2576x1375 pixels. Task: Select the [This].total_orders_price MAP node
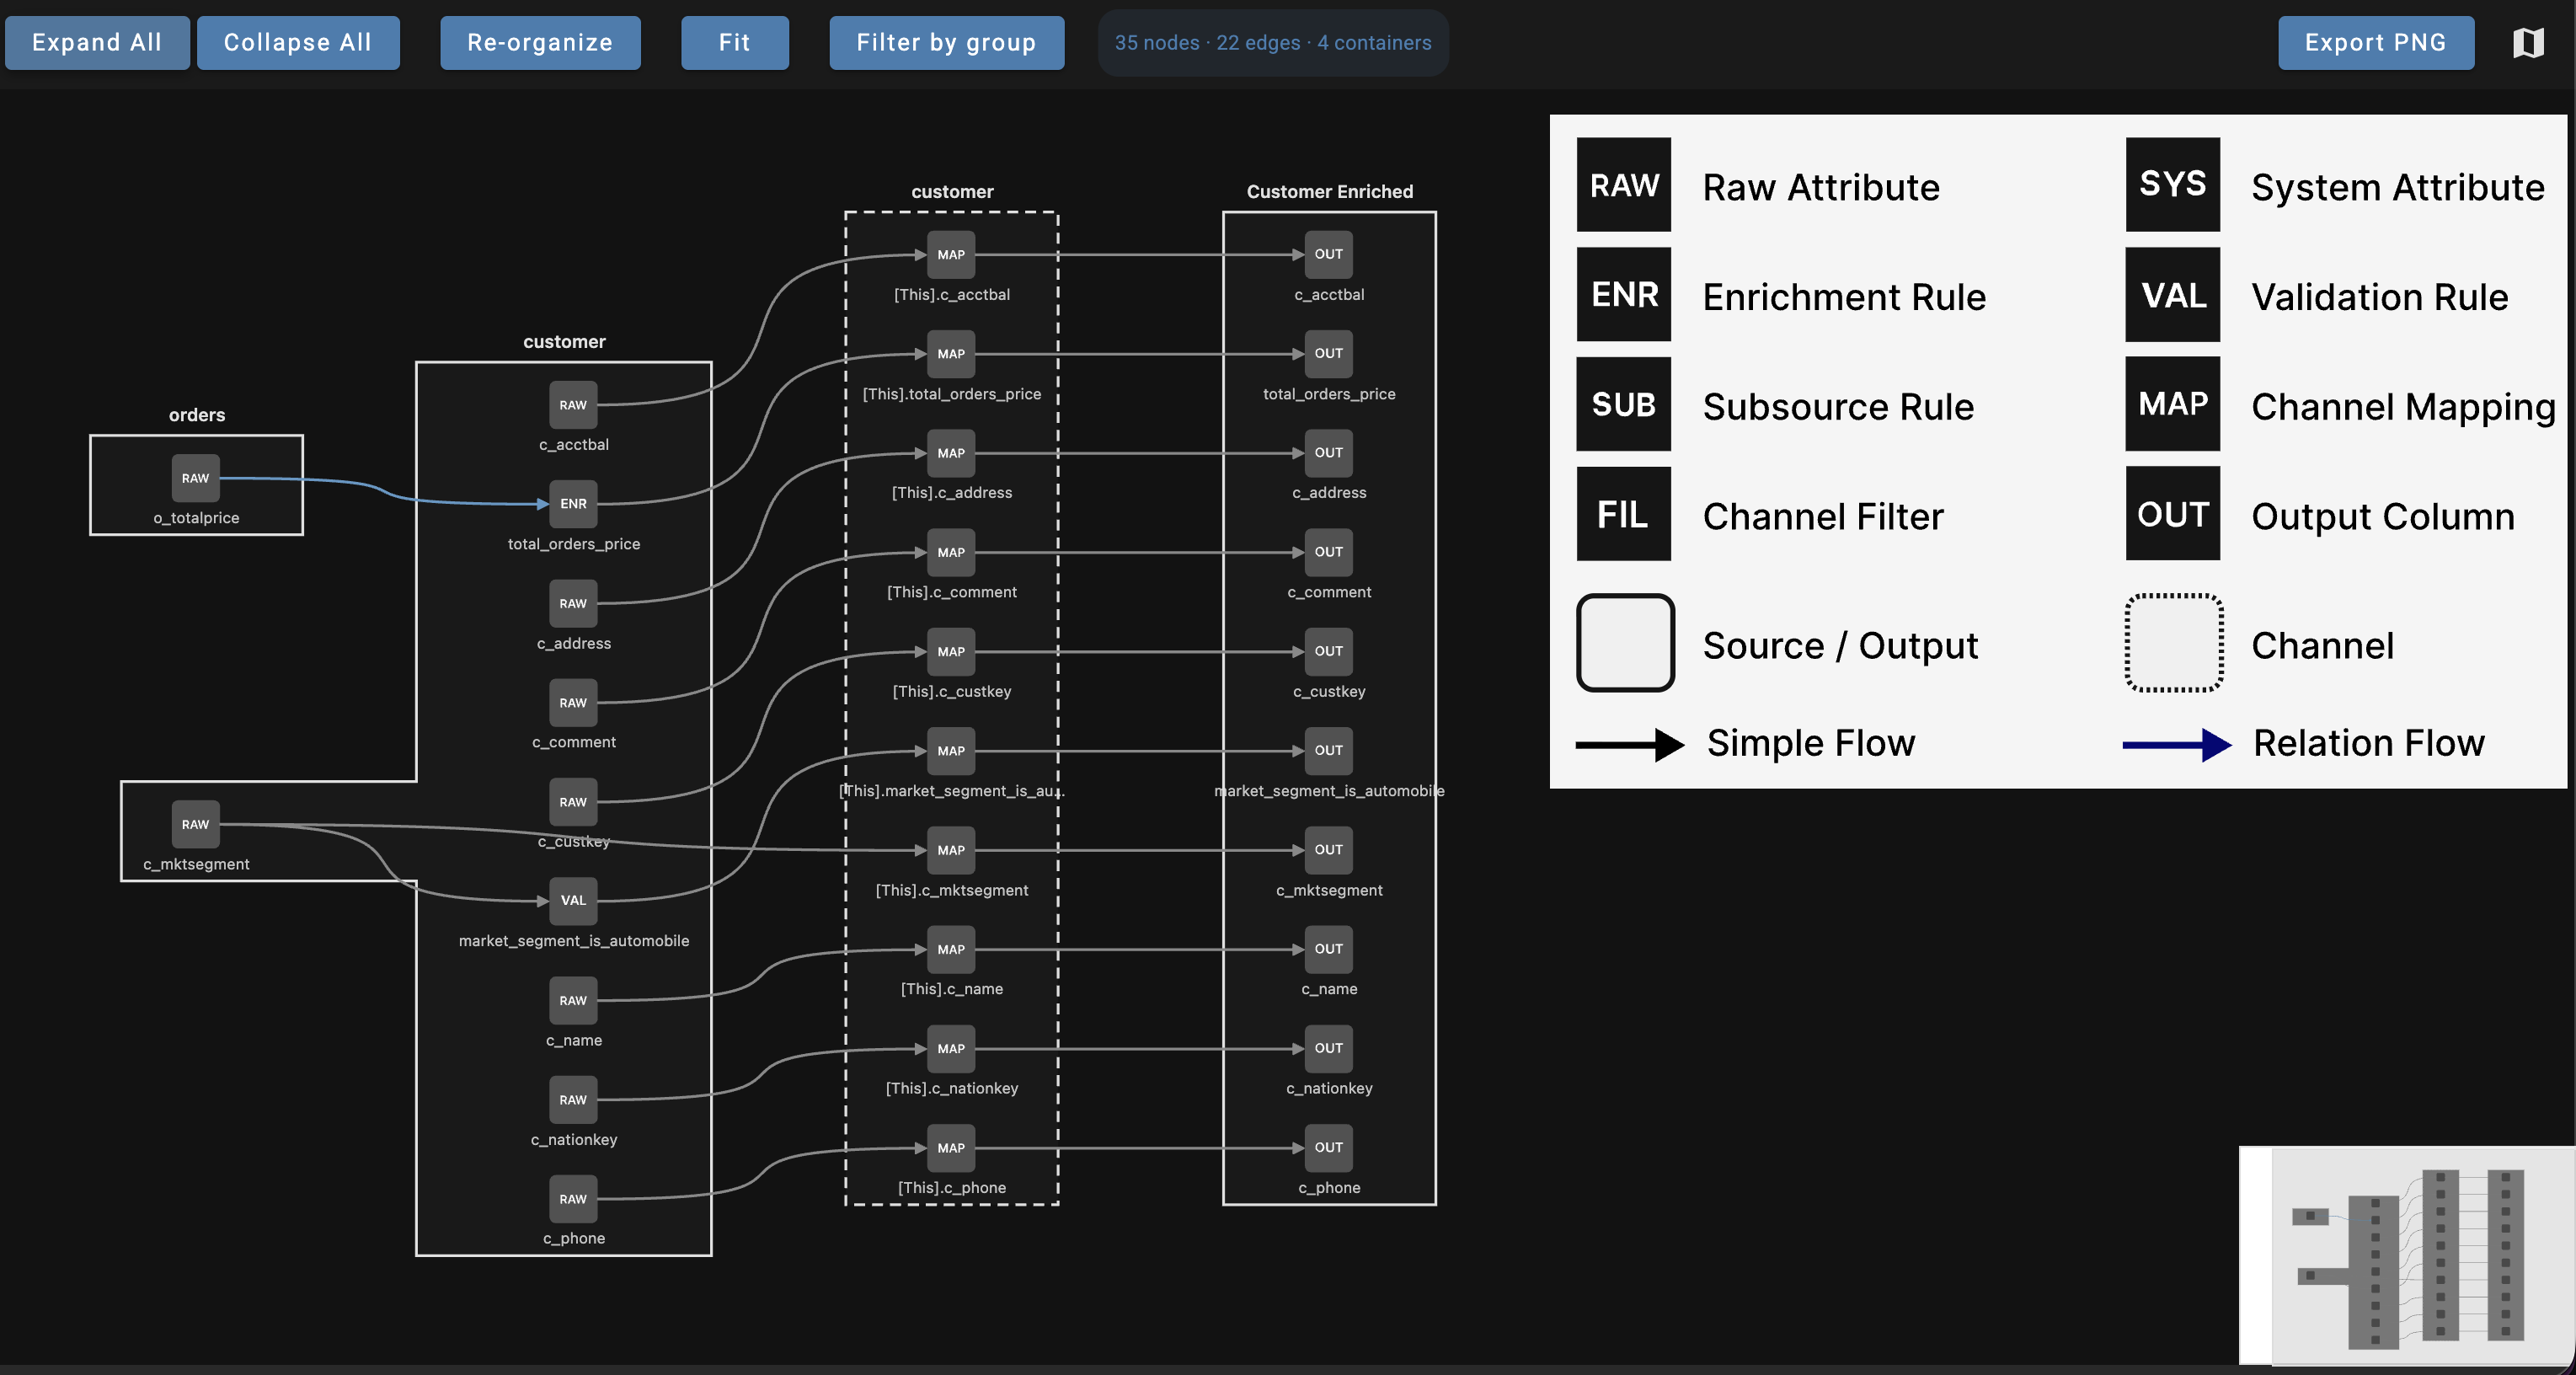tap(951, 354)
